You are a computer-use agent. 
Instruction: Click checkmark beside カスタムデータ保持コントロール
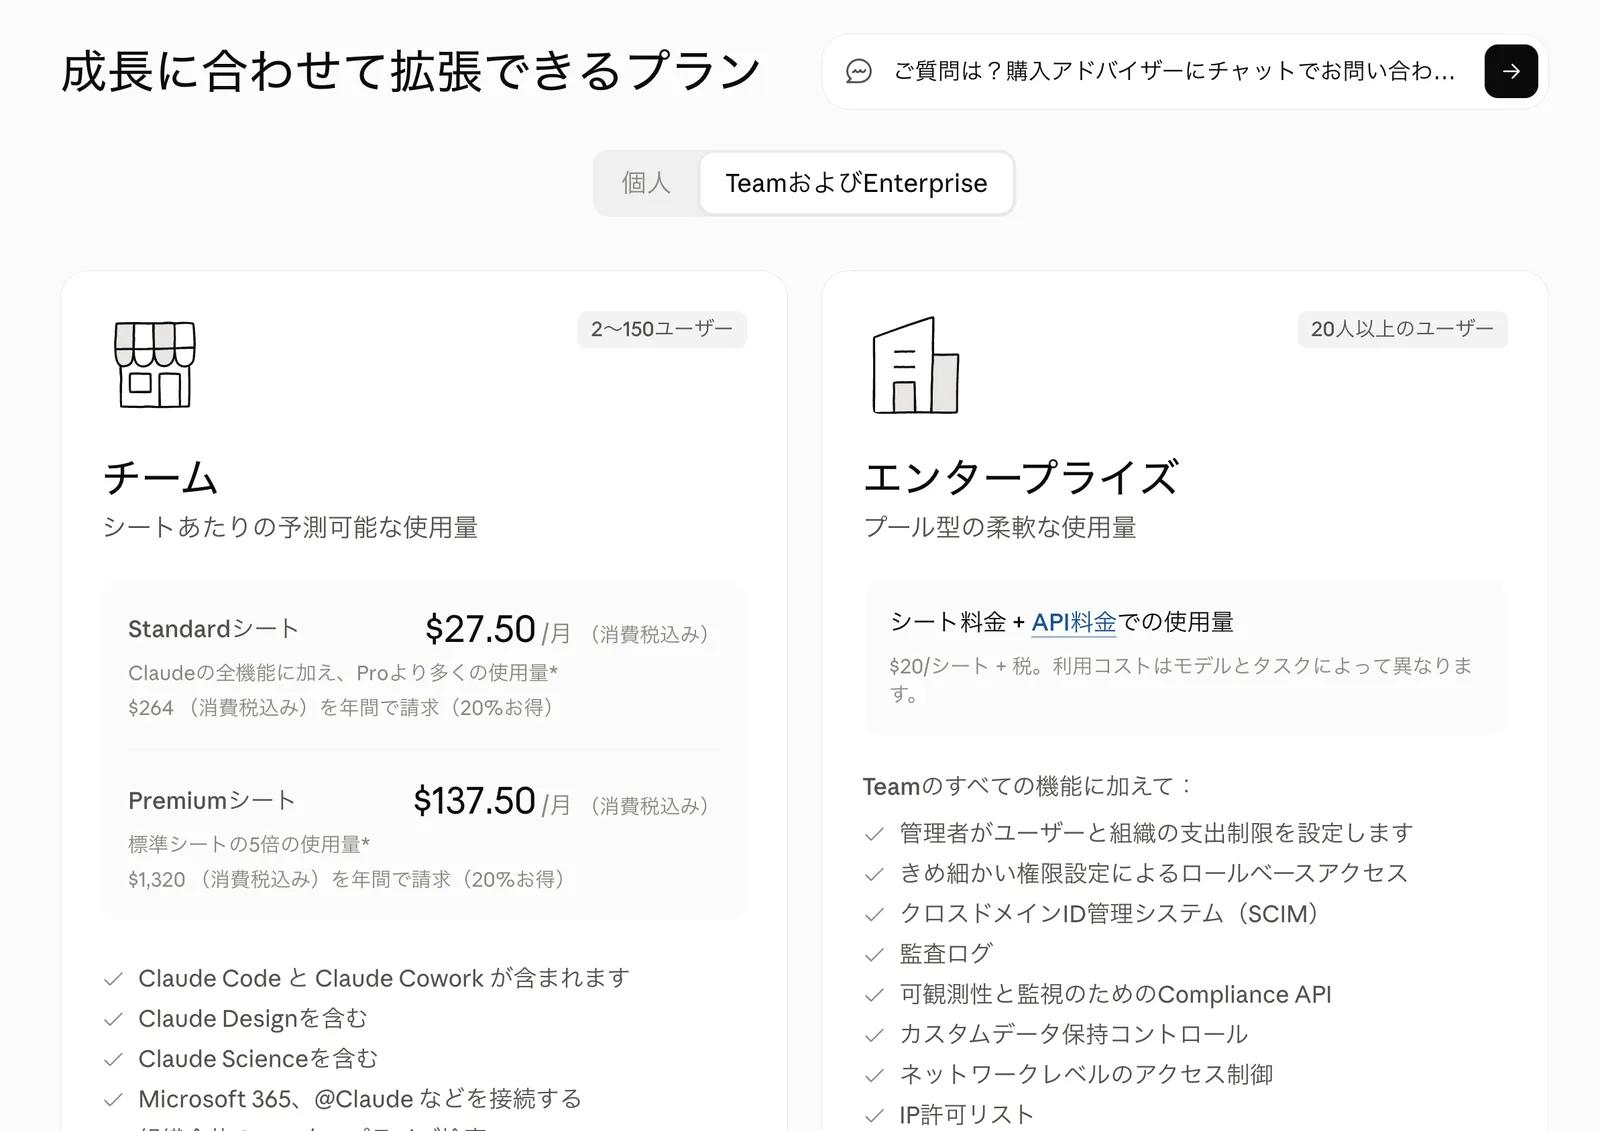tap(874, 1035)
